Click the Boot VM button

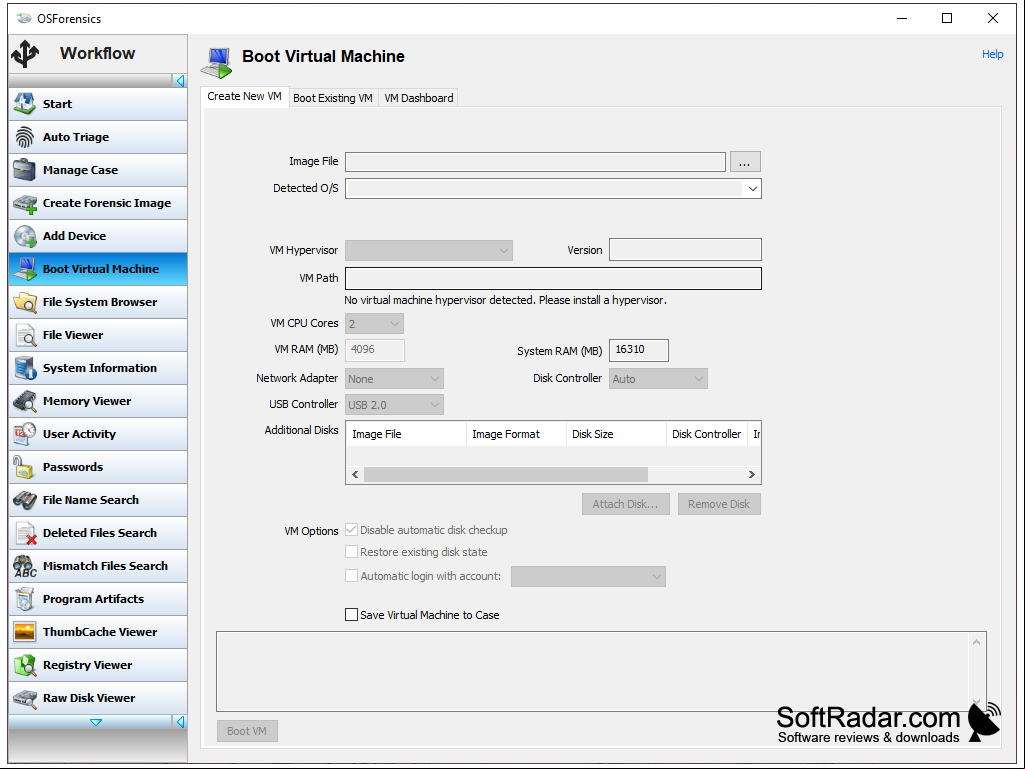click(247, 731)
